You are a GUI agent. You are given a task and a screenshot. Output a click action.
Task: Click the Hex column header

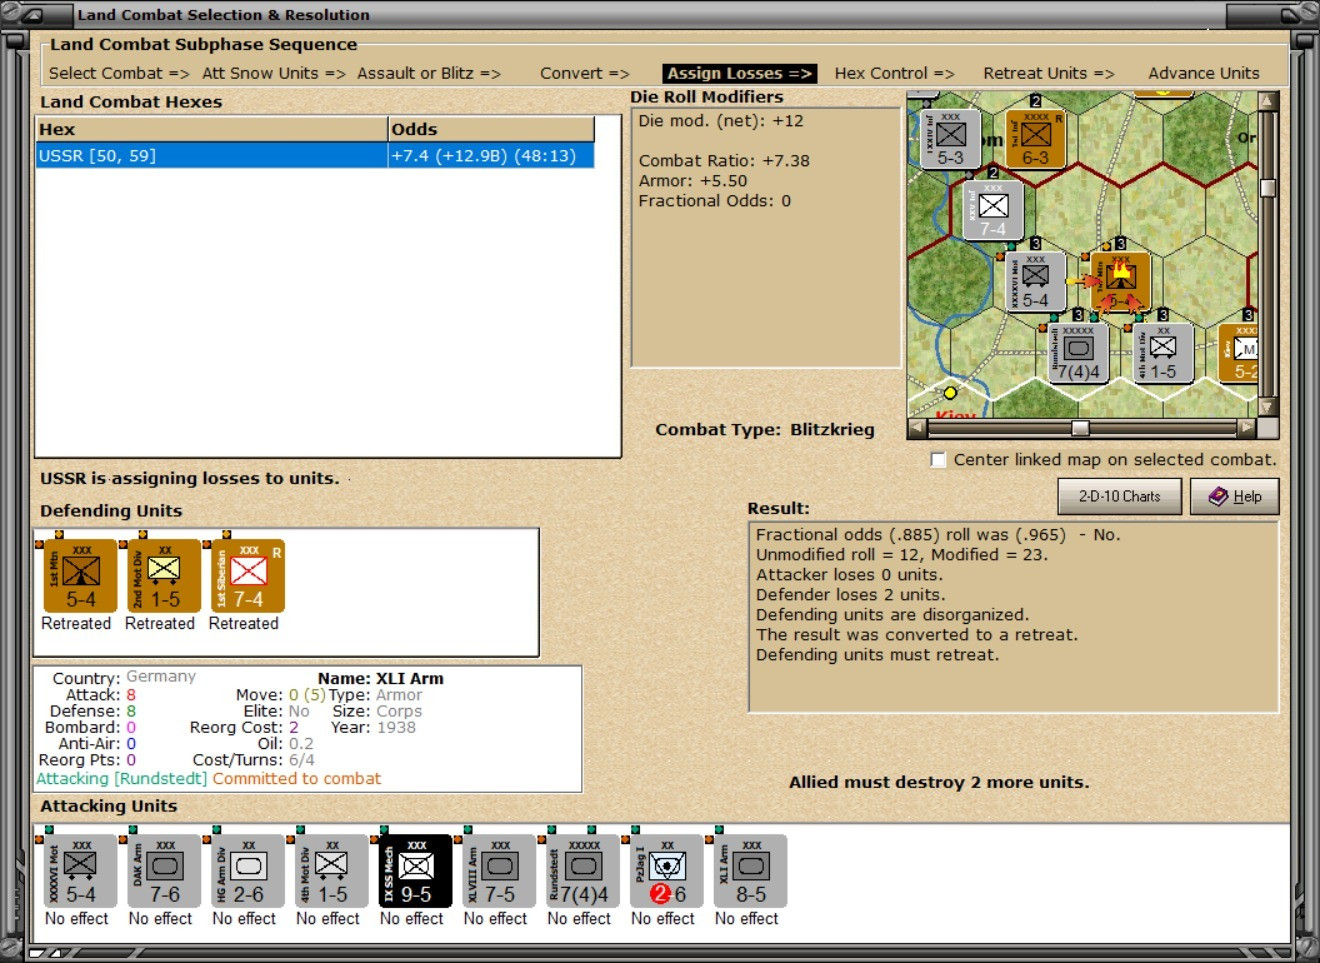coord(212,129)
